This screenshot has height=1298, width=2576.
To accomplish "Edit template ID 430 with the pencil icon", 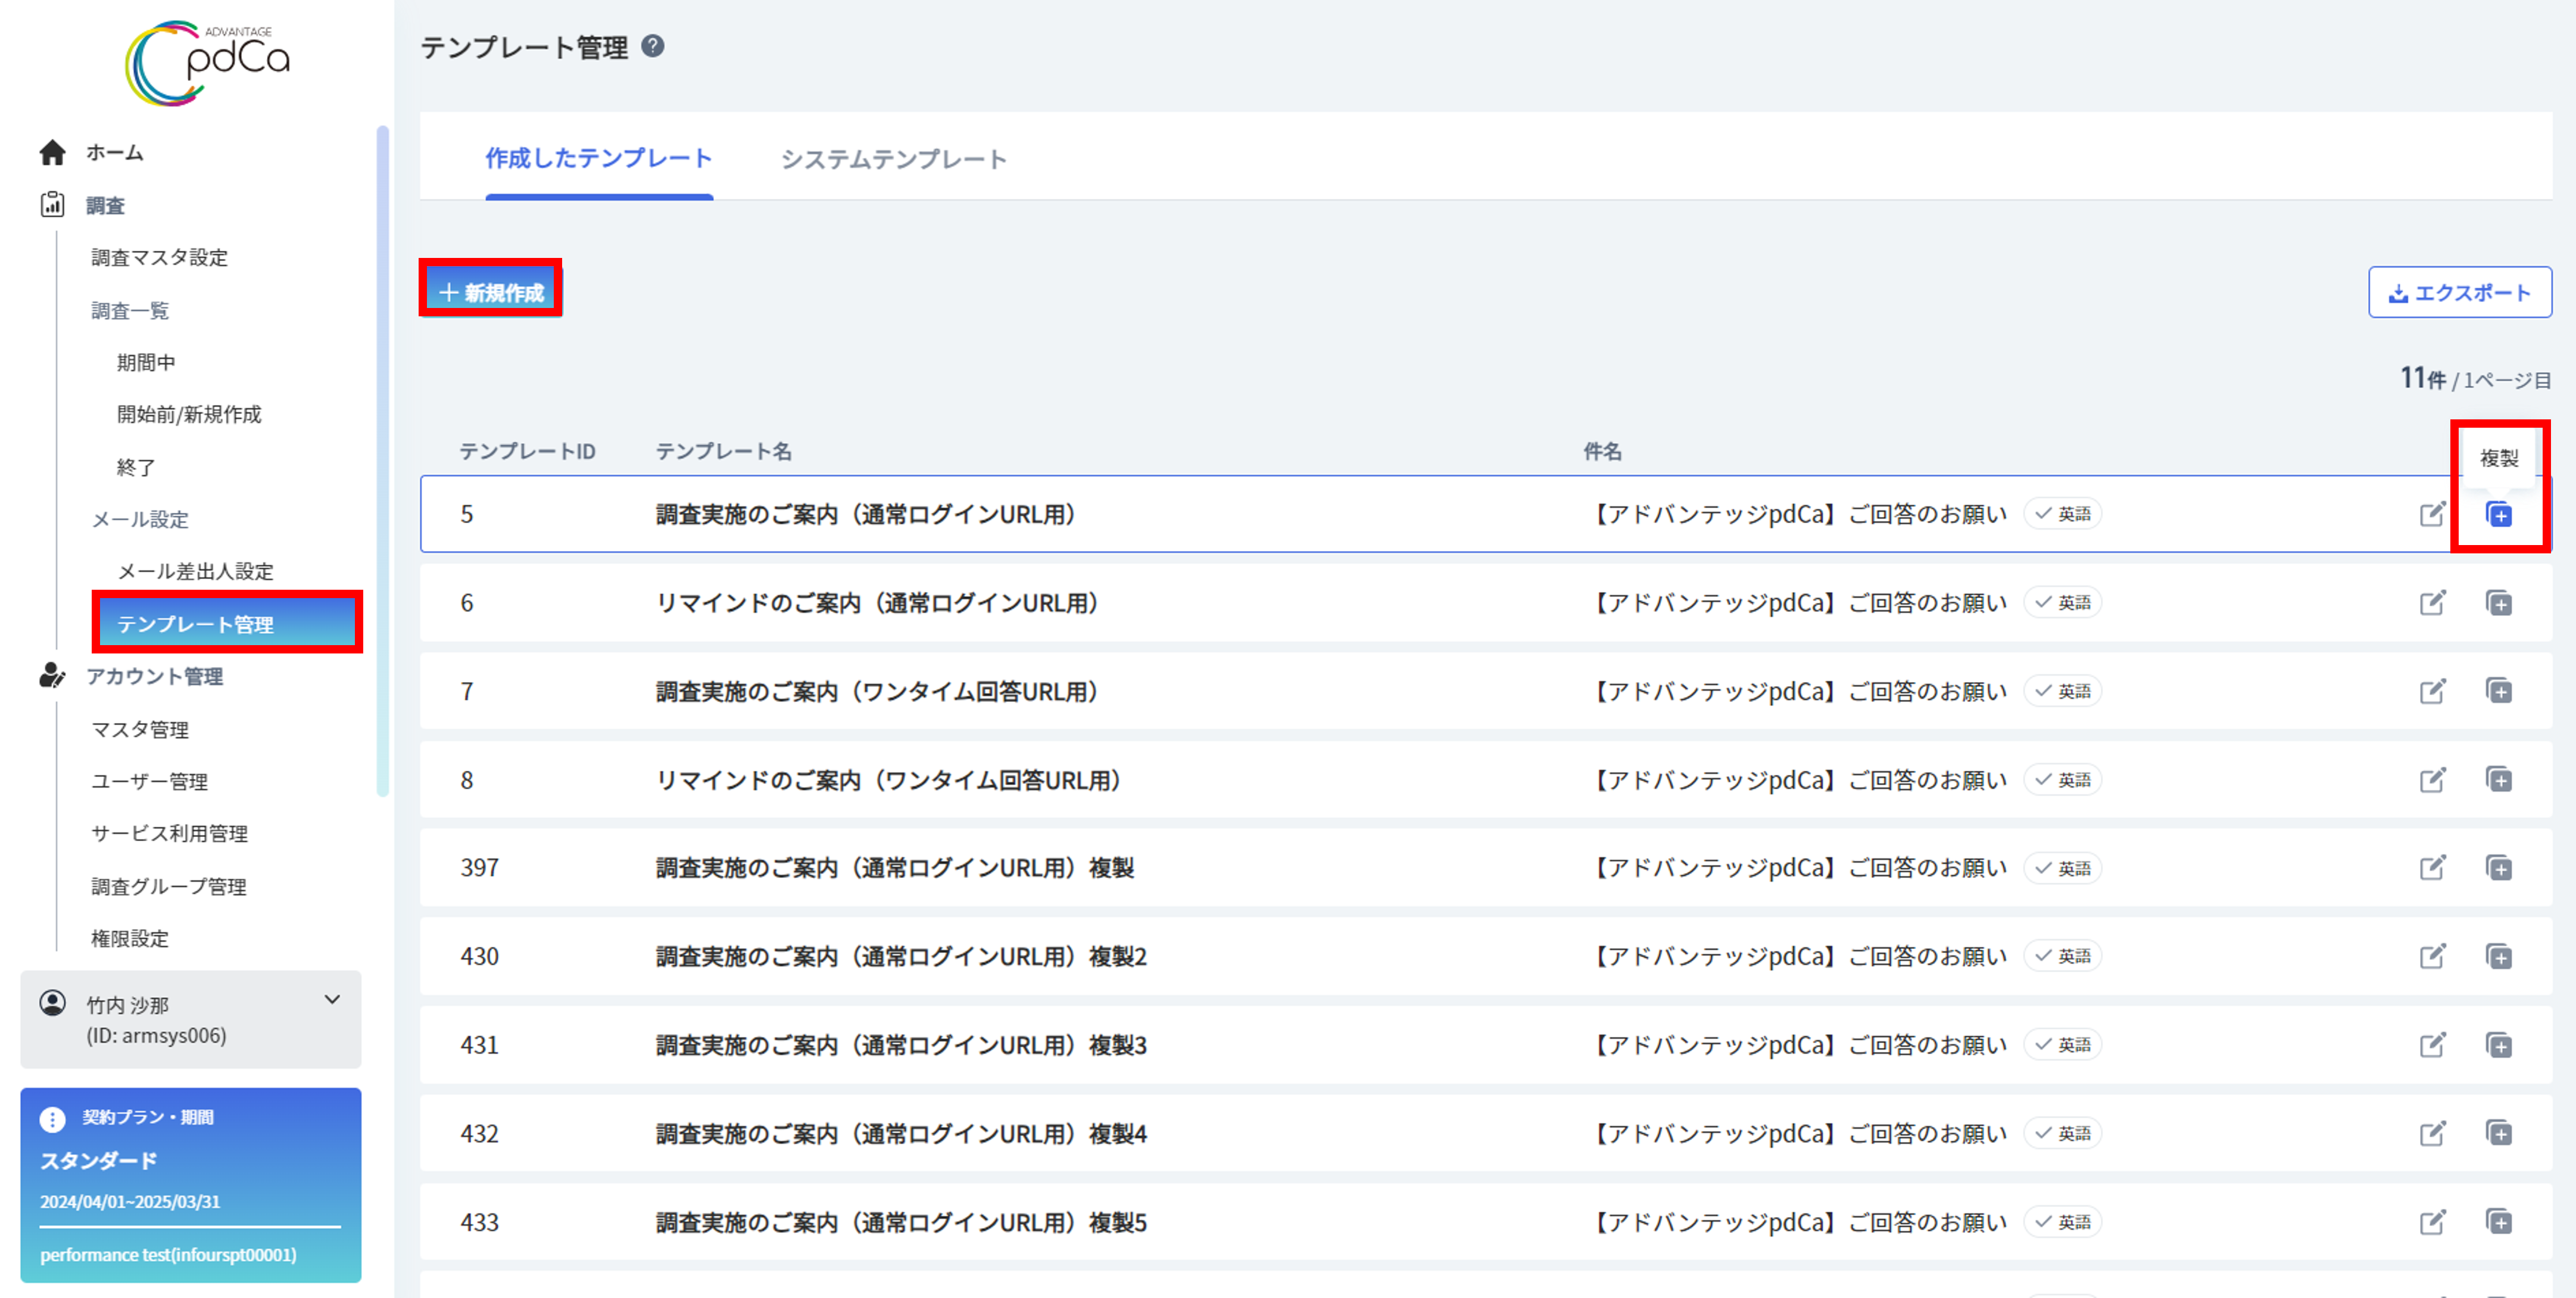I will click(x=2432, y=956).
